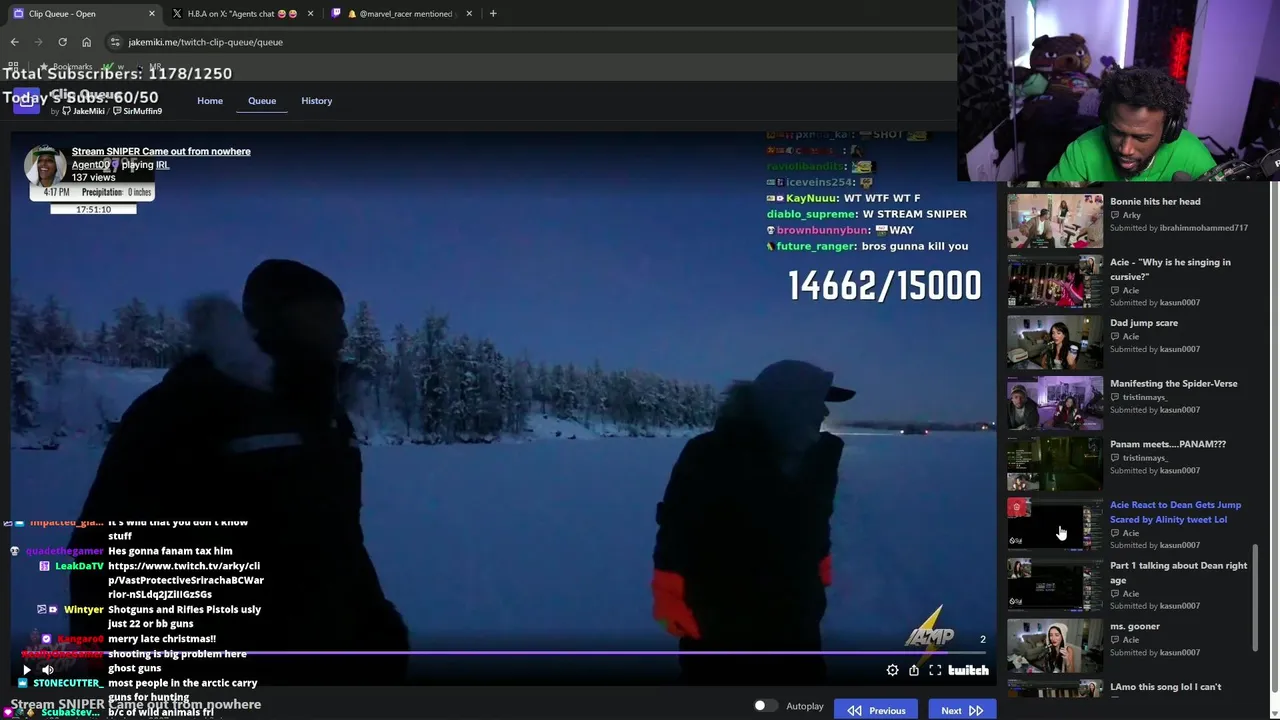Open the LAmo this song lol clip
Image resolution: width=1280 pixels, height=720 pixels.
[x=1165, y=687]
